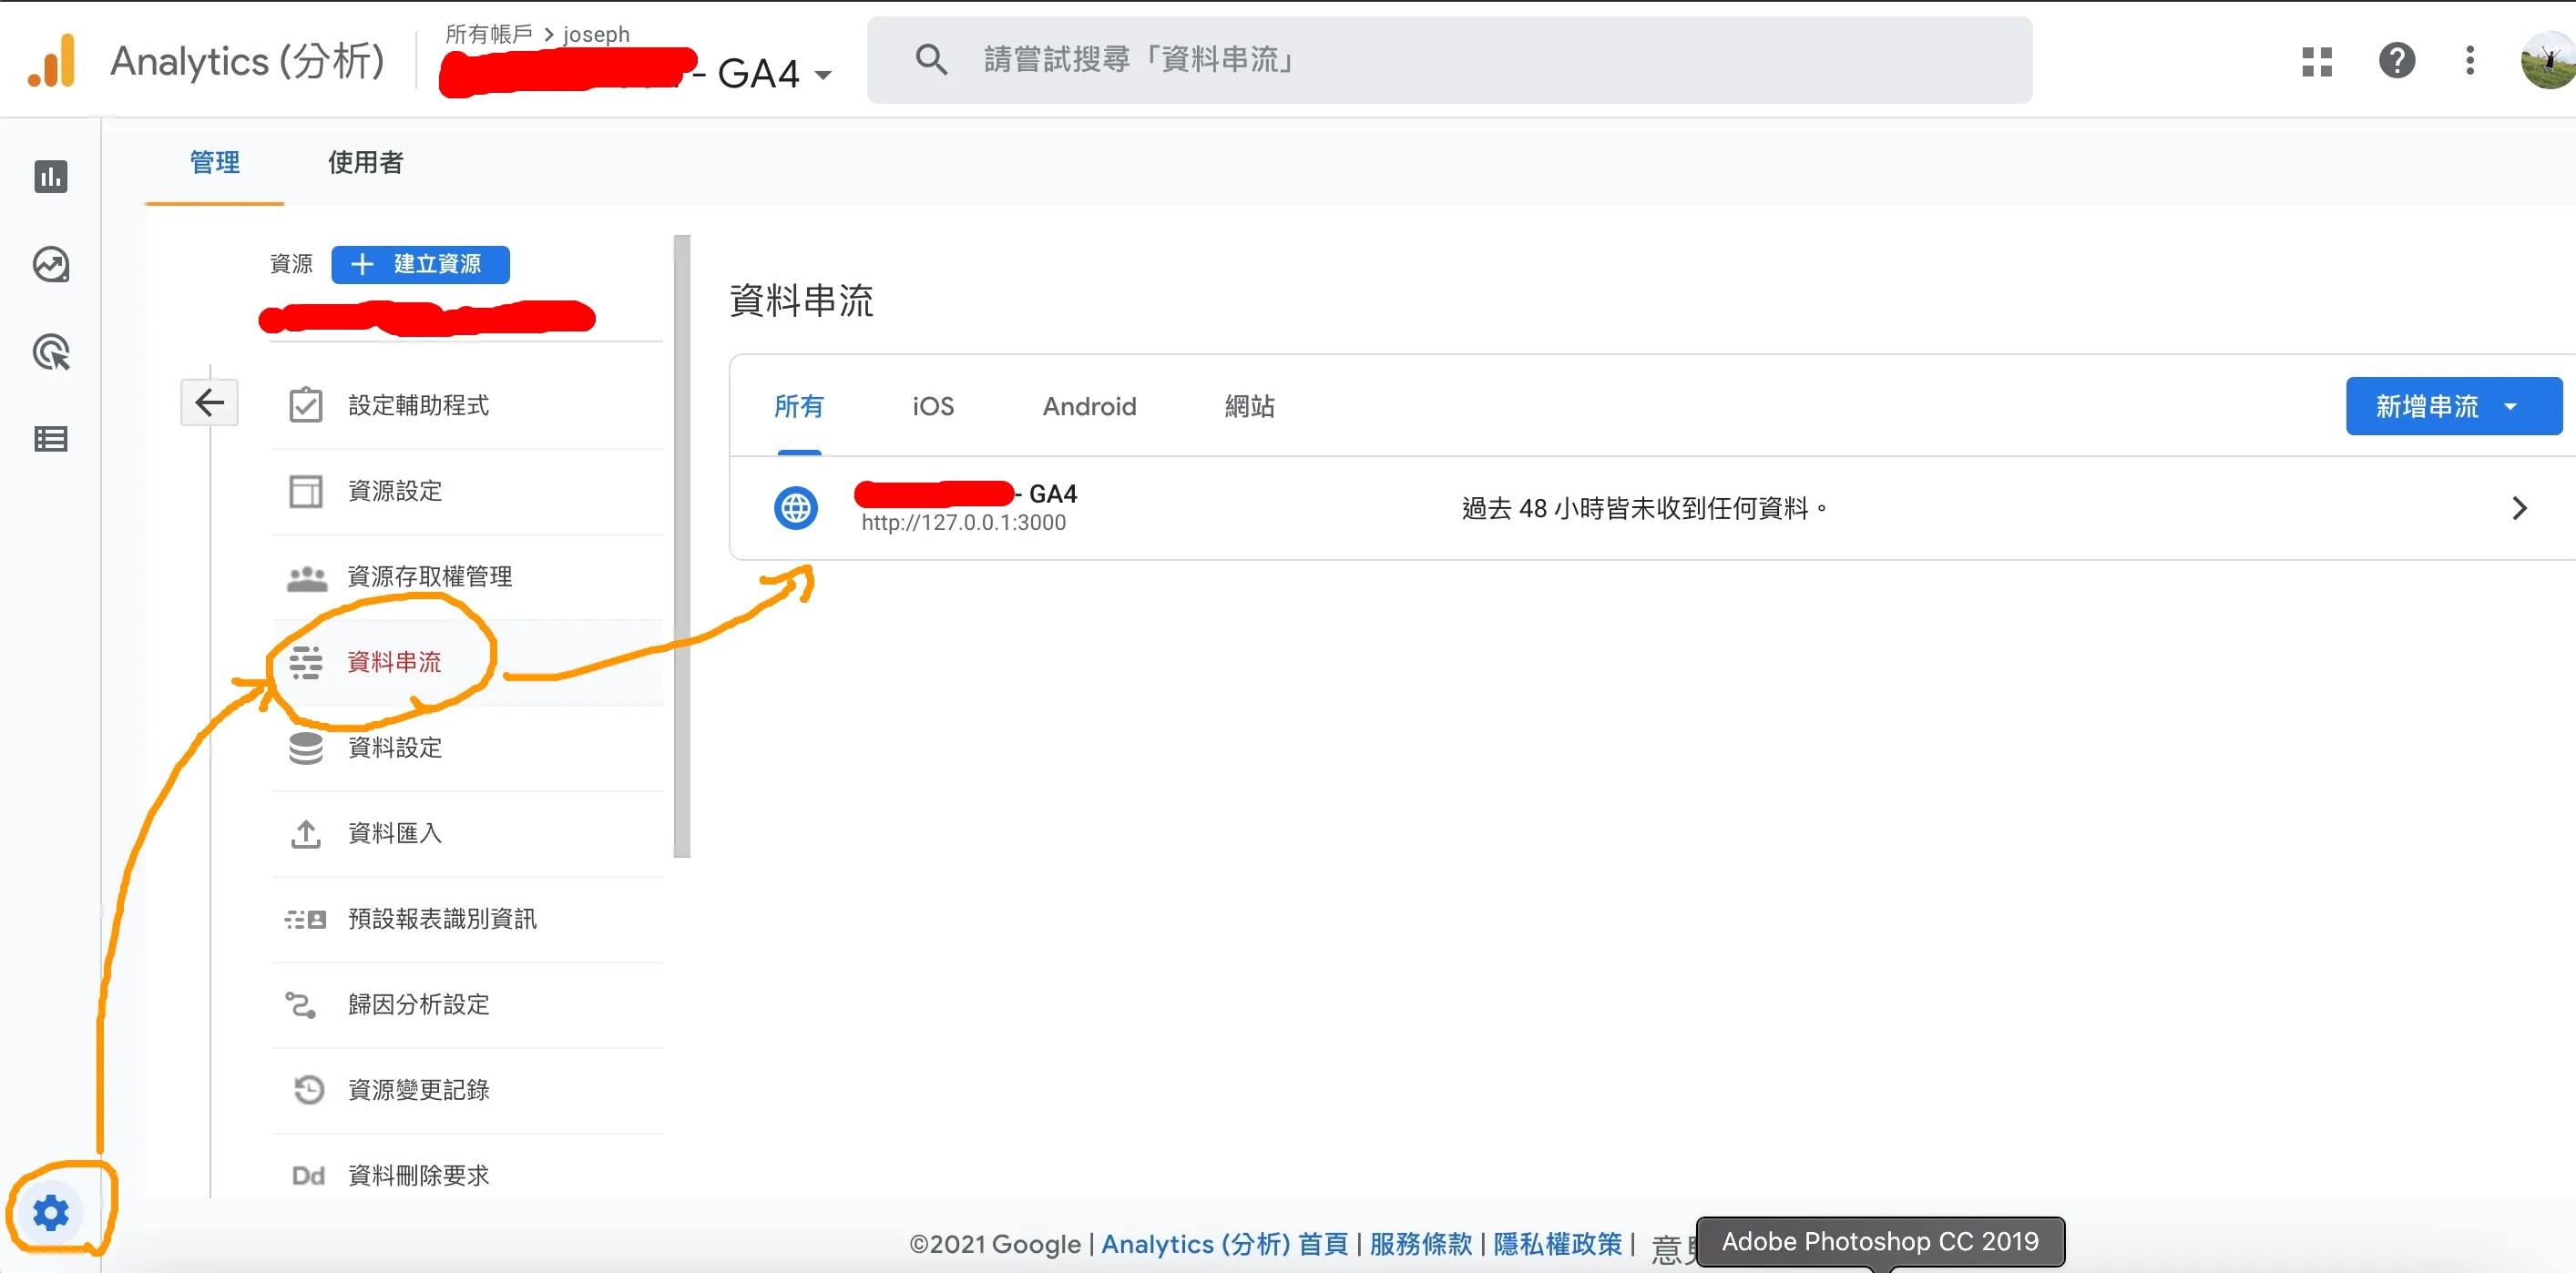
Task: Open 資料匯入 menu item
Action: 468,833
